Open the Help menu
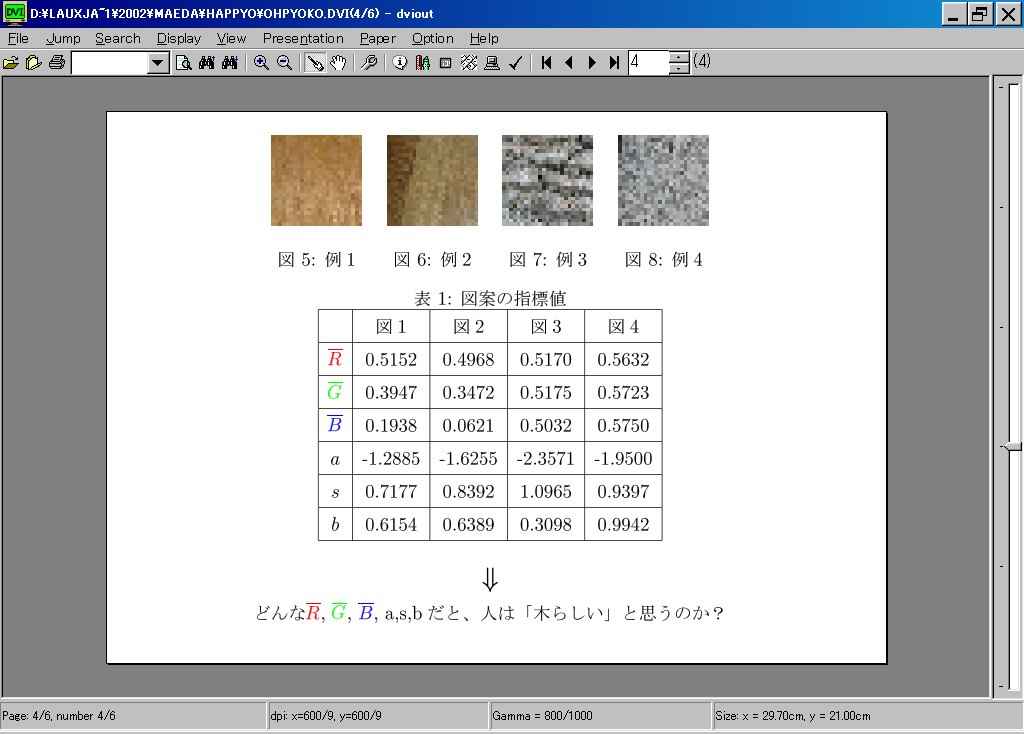1024x734 pixels. click(x=484, y=39)
